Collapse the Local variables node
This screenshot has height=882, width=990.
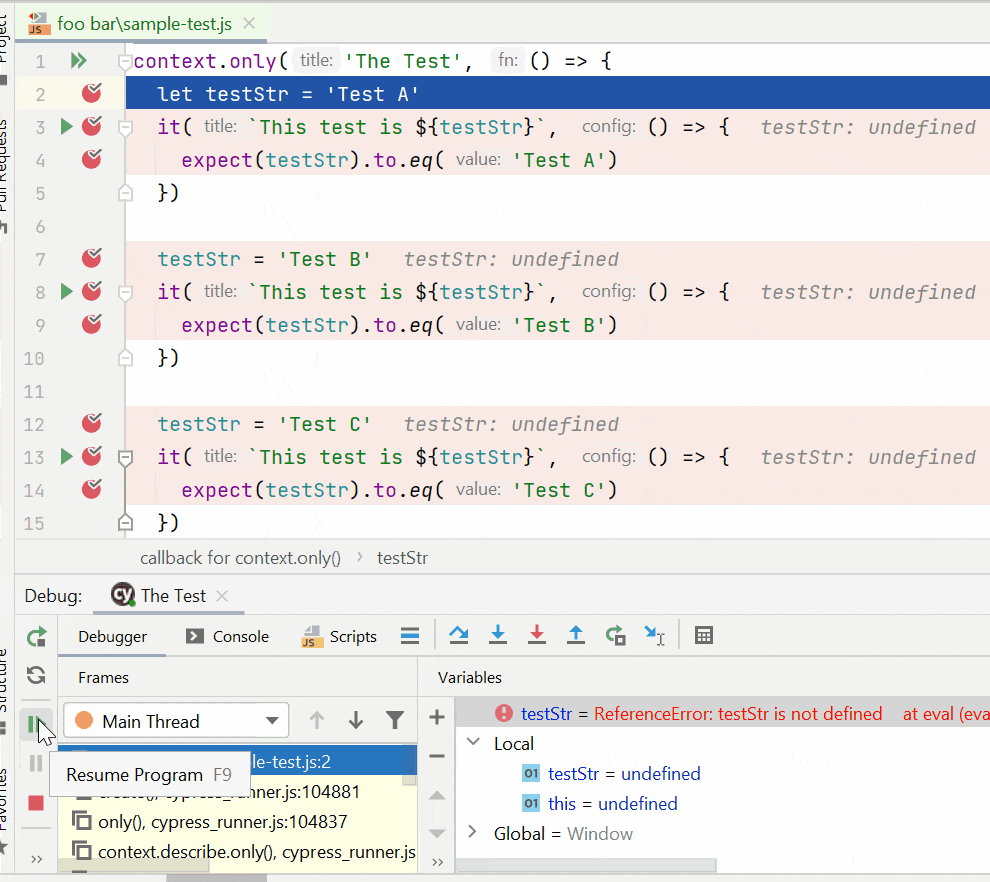[x=474, y=742]
